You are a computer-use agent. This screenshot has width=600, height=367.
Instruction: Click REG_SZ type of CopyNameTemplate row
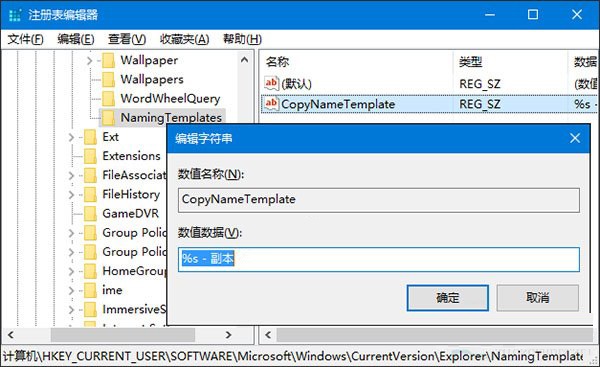click(479, 104)
